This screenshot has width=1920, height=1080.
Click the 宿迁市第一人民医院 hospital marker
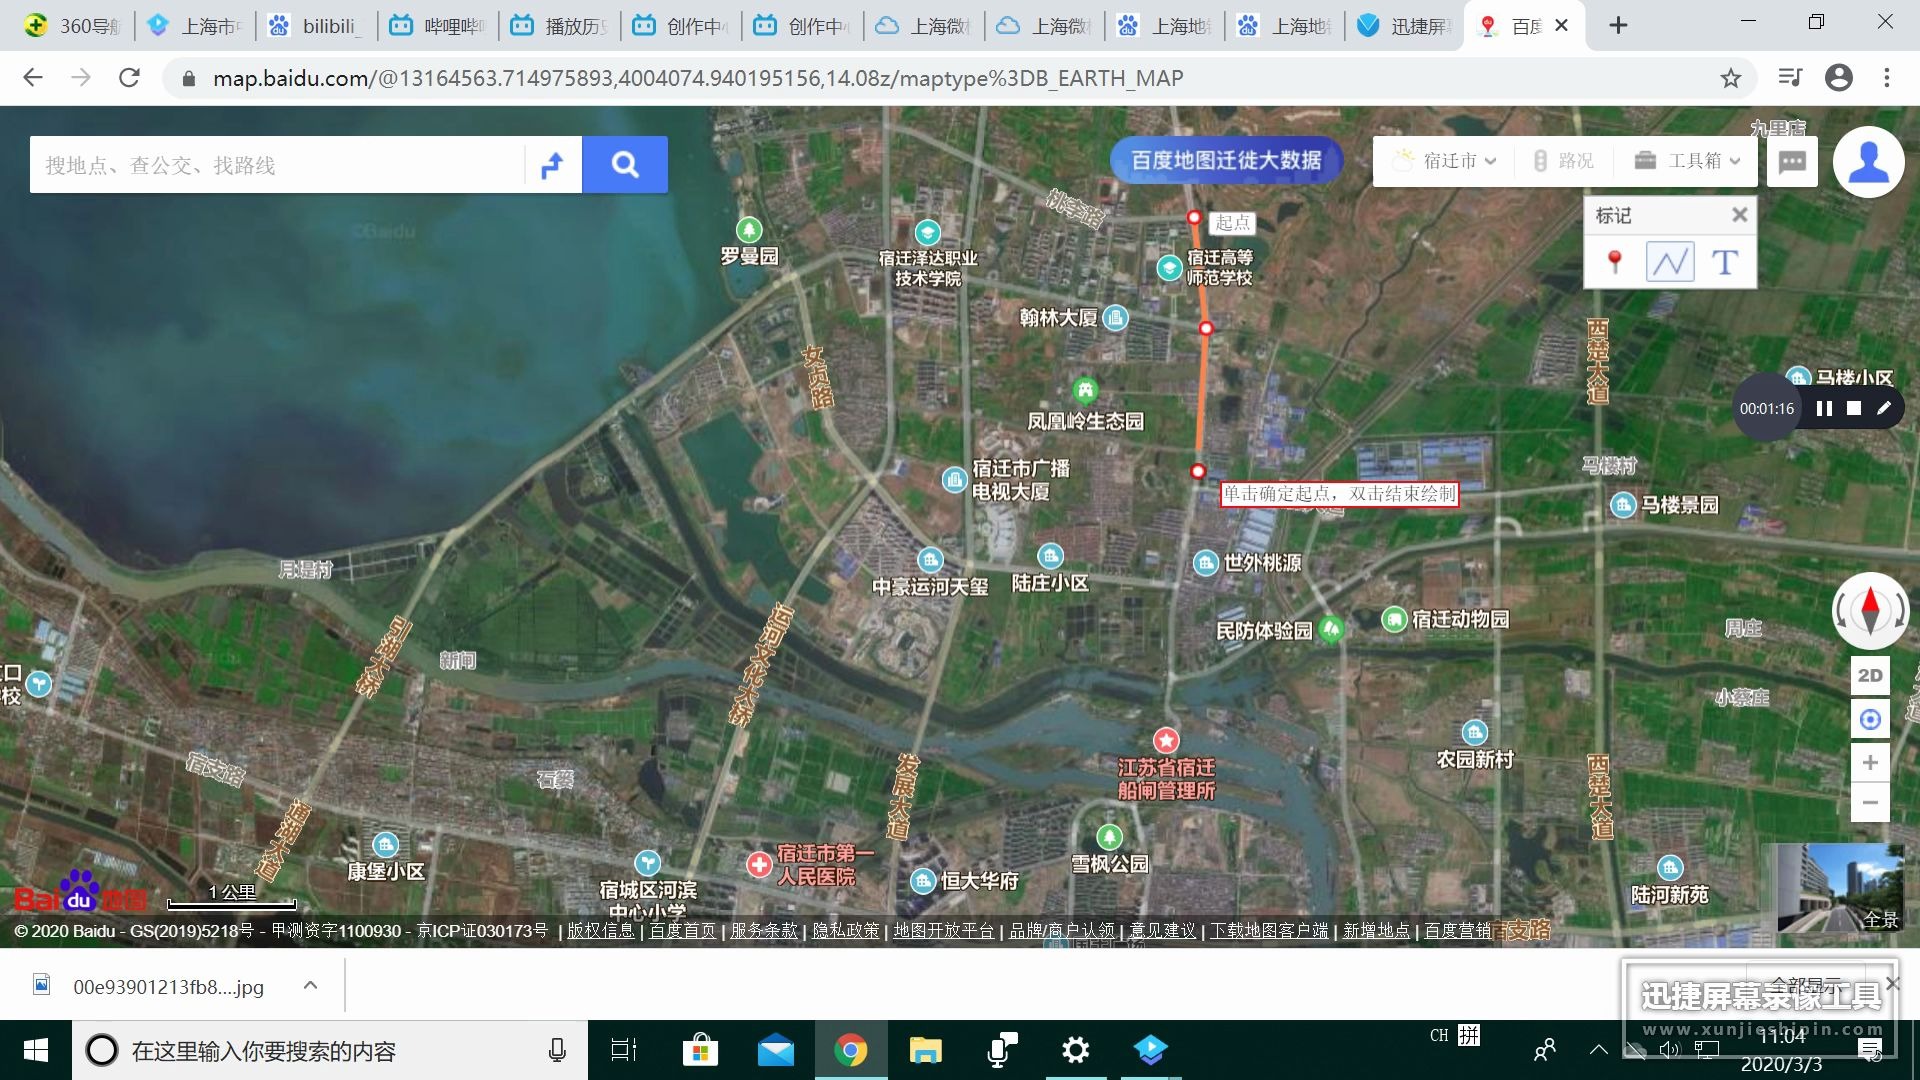click(x=759, y=864)
